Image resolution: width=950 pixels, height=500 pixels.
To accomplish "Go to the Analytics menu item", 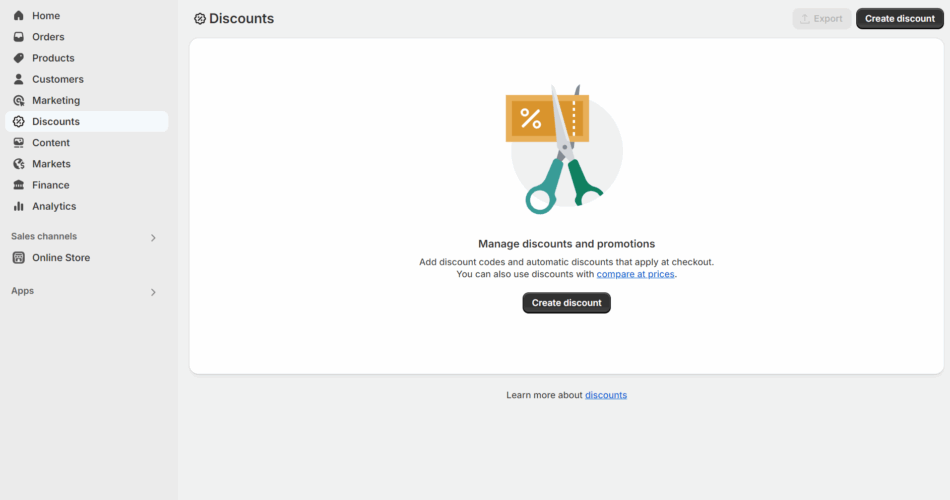I will tap(87, 207).
